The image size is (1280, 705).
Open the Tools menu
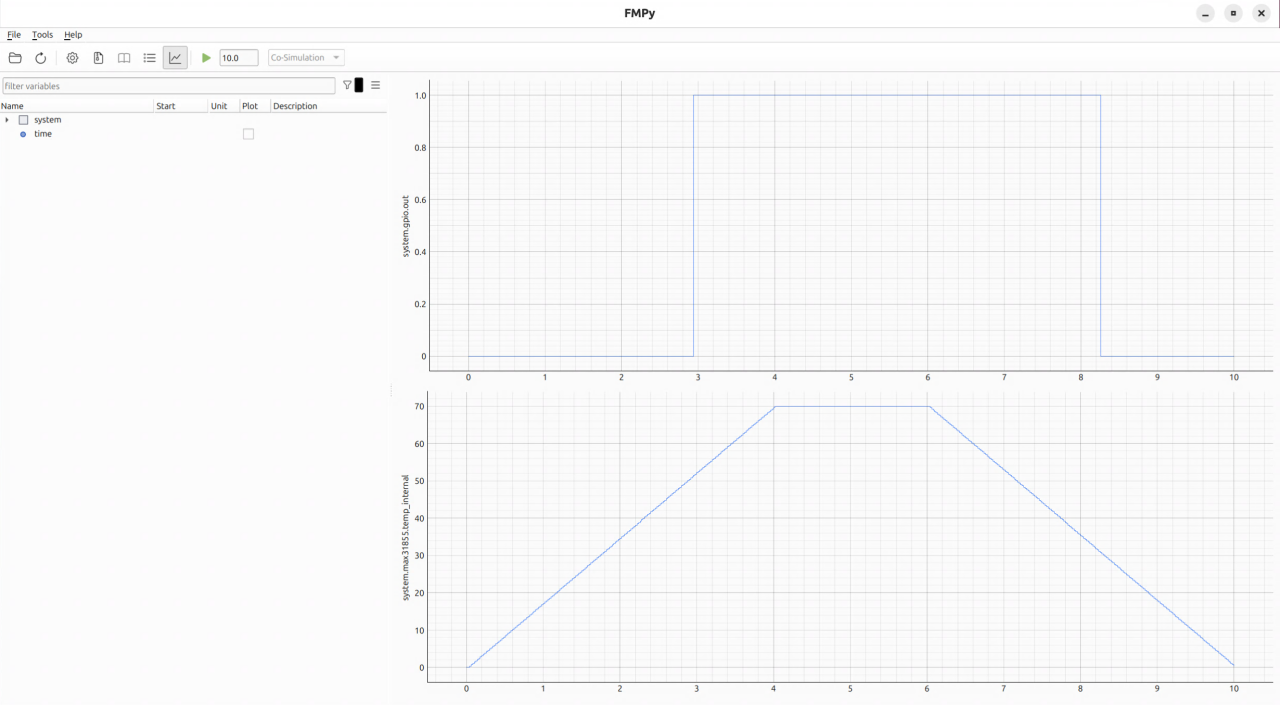[42, 35]
